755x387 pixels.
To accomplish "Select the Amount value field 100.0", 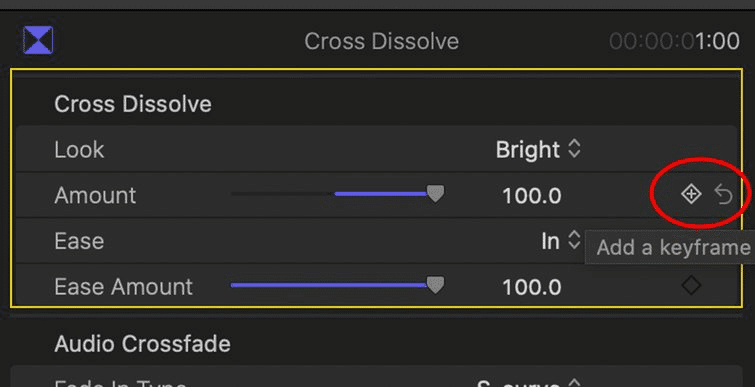I will (x=532, y=196).
